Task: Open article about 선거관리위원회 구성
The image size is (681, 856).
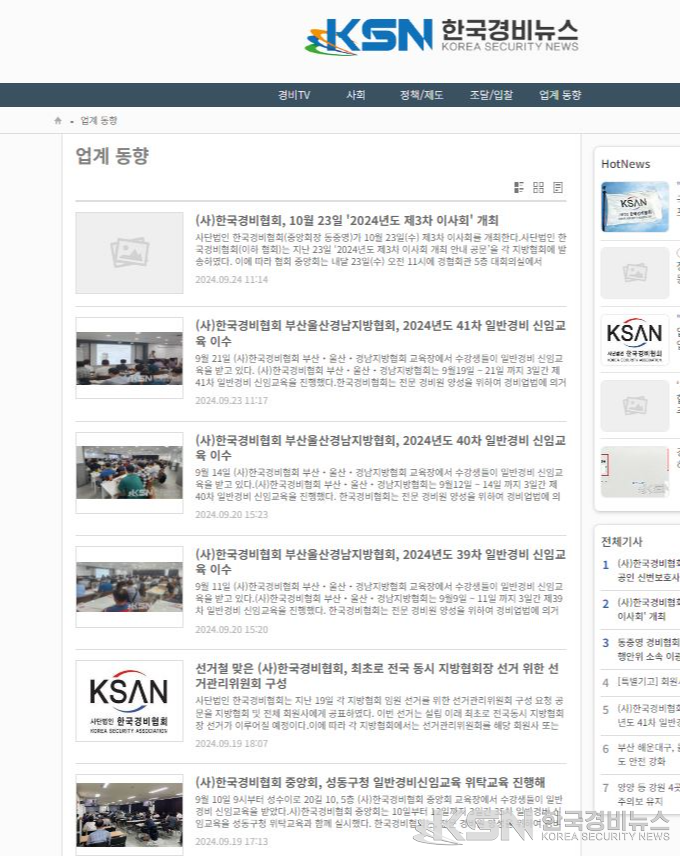Action: pos(377,676)
